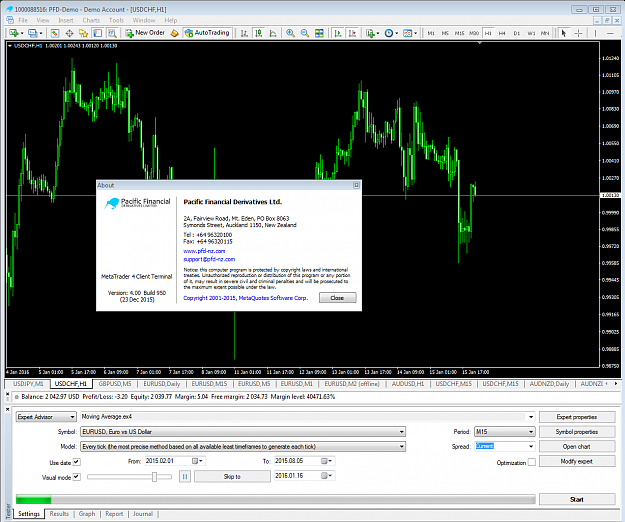Switch to the AUDUSD,H1 chart tab

408,384
